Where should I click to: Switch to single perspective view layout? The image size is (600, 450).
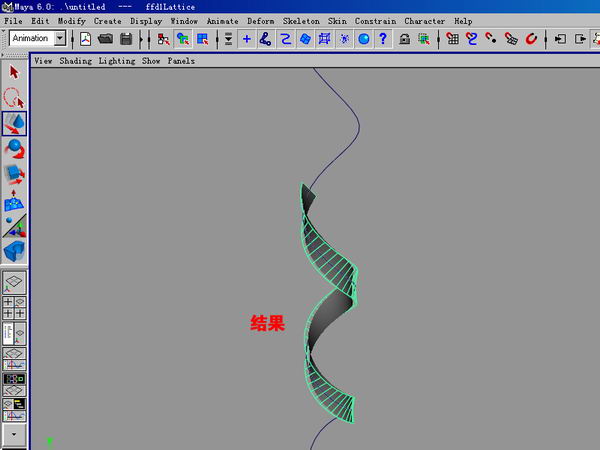click(x=14, y=282)
